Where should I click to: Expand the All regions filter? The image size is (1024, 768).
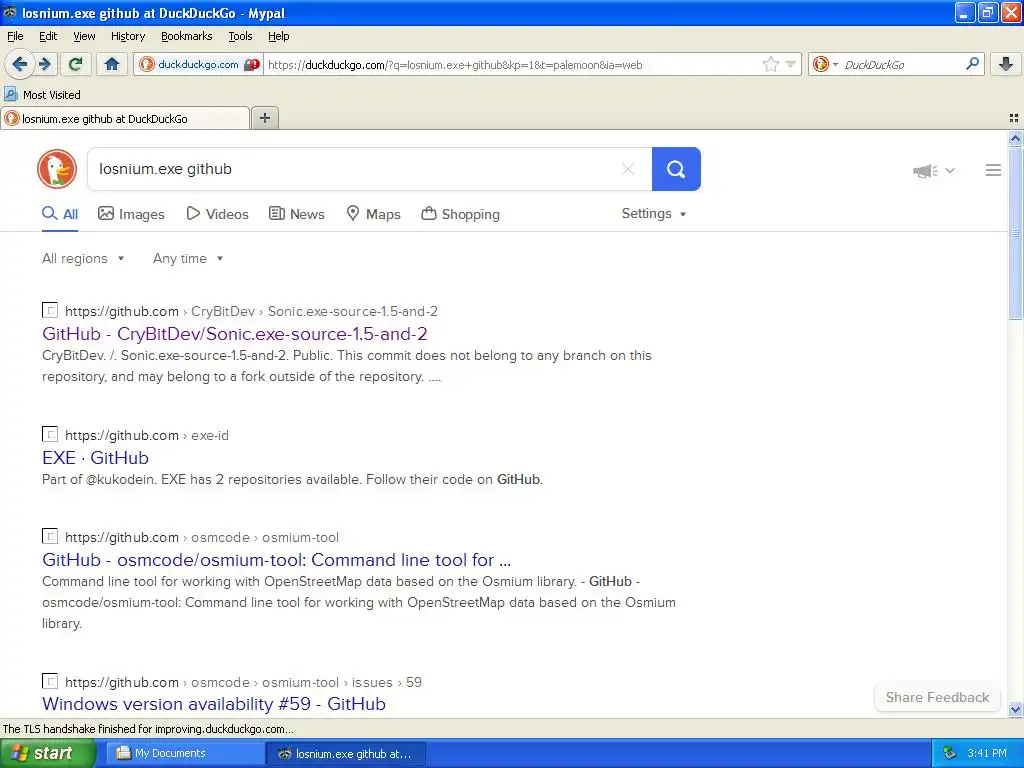[83, 259]
